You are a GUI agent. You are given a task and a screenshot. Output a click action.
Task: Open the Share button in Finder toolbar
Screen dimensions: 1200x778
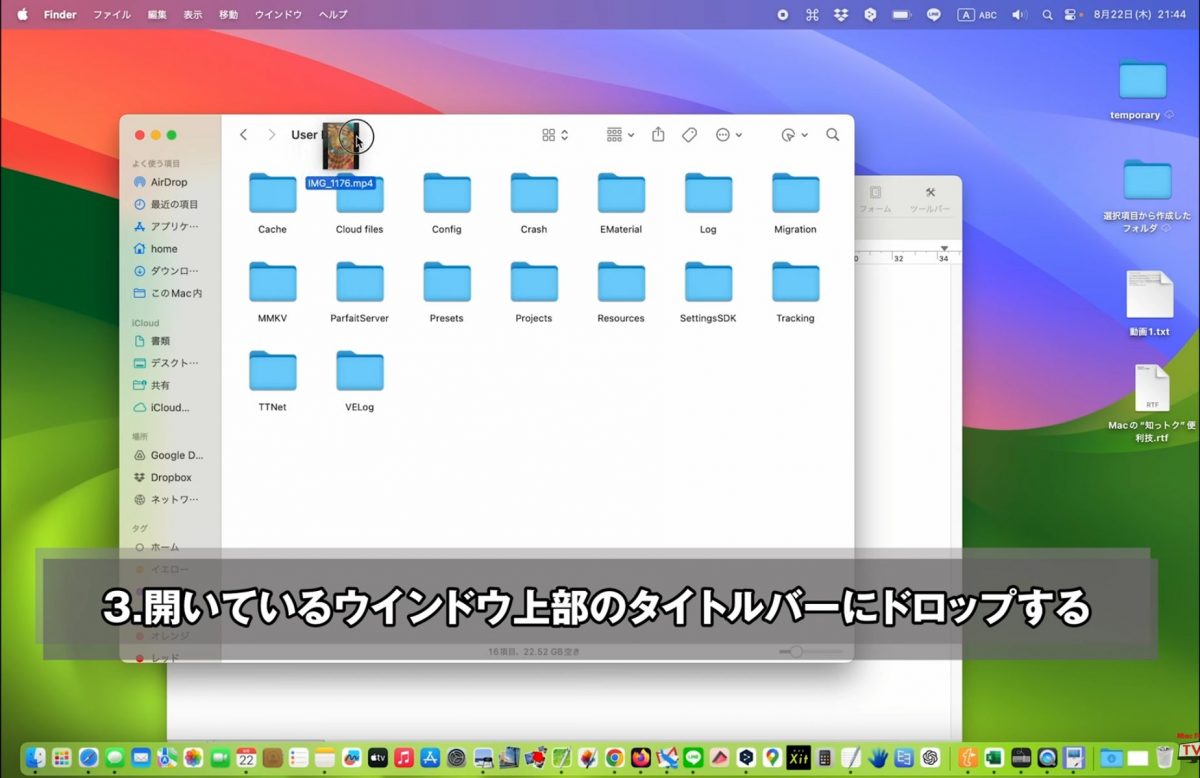click(x=658, y=134)
